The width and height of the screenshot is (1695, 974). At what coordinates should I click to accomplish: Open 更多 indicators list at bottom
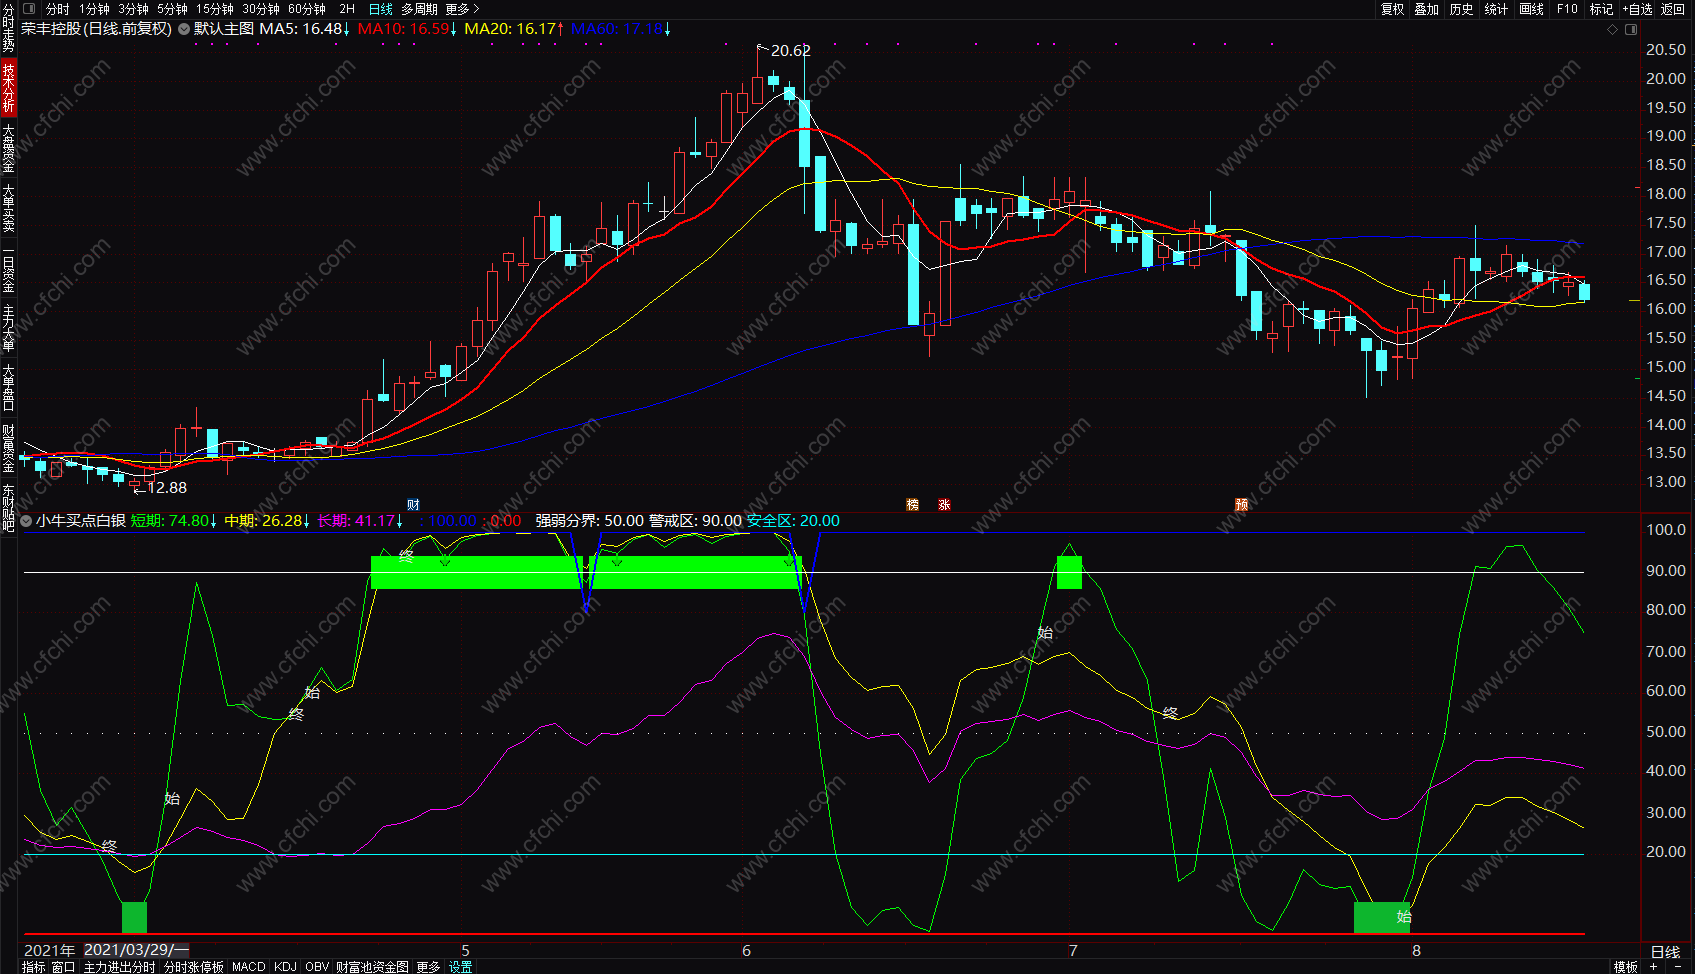[428, 967]
